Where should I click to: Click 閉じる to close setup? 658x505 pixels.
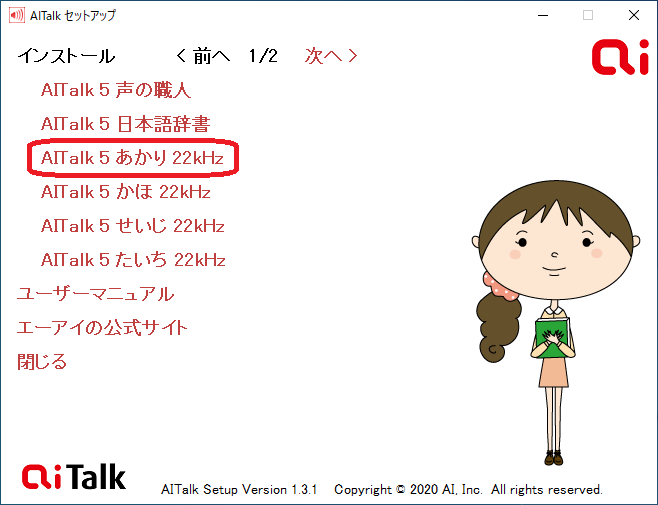42,362
